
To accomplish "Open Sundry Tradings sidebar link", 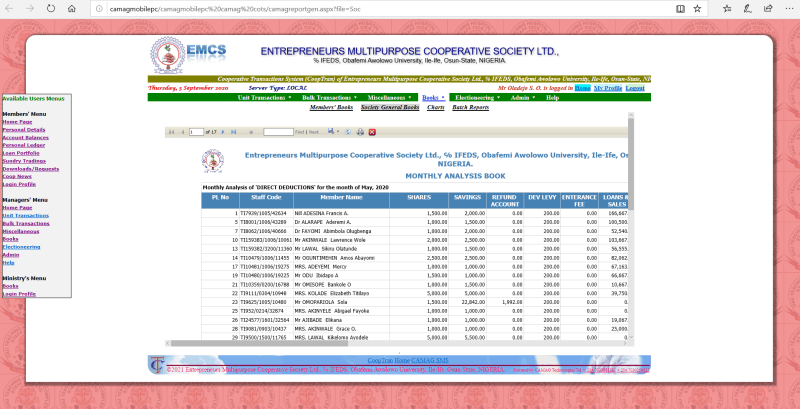I will click(24, 161).
